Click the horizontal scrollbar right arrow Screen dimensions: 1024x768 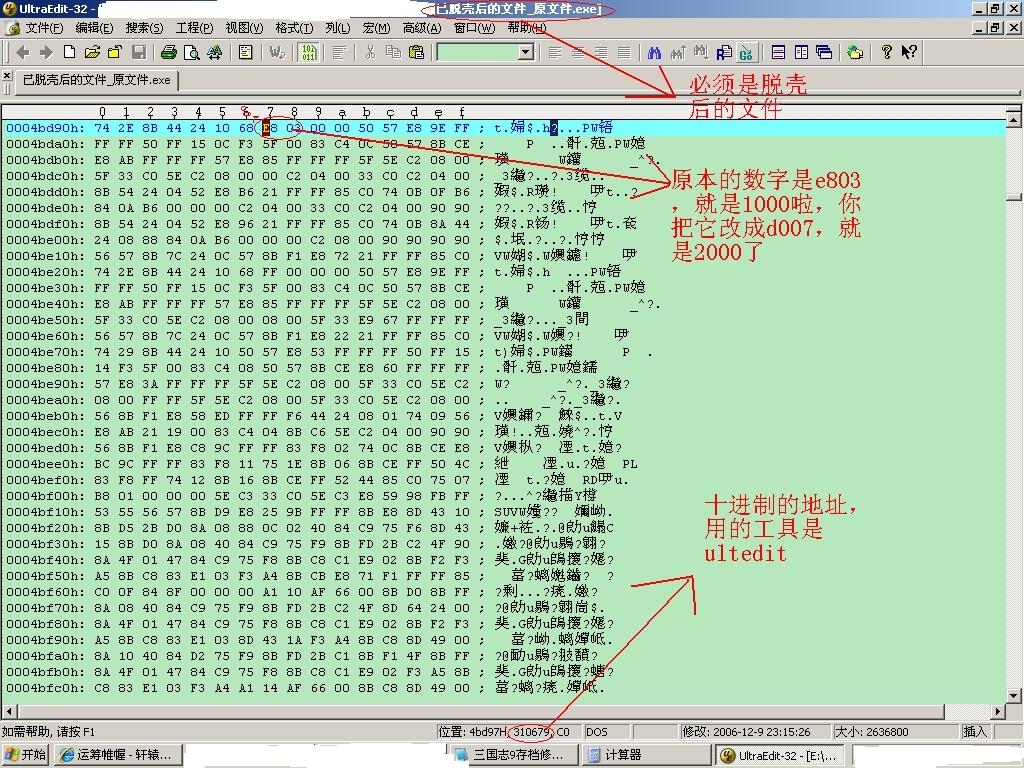tap(998, 711)
